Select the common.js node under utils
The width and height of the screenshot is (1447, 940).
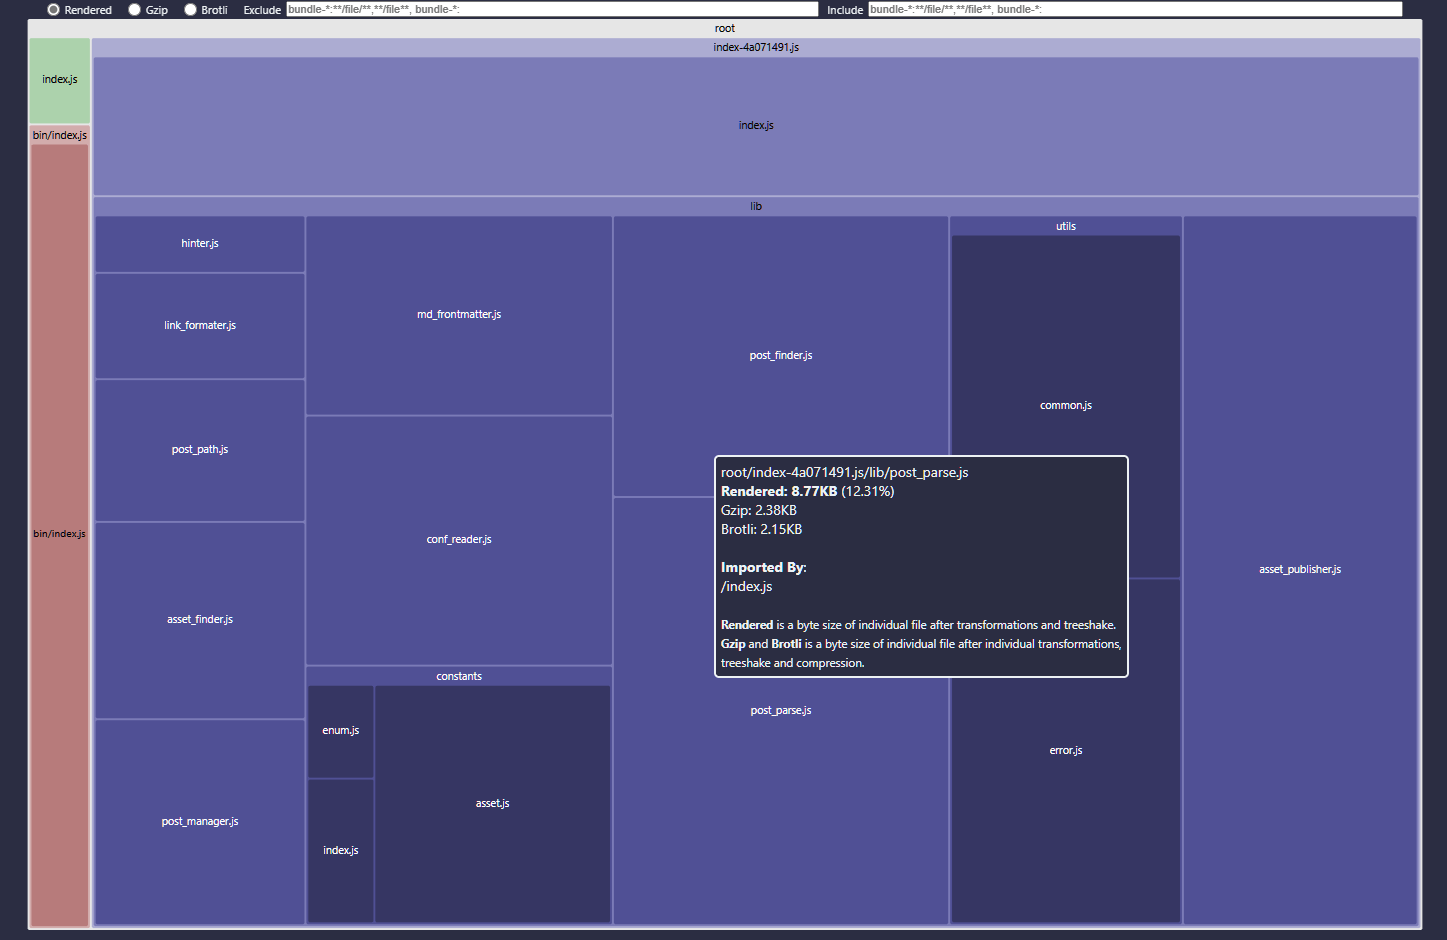(x=1065, y=405)
